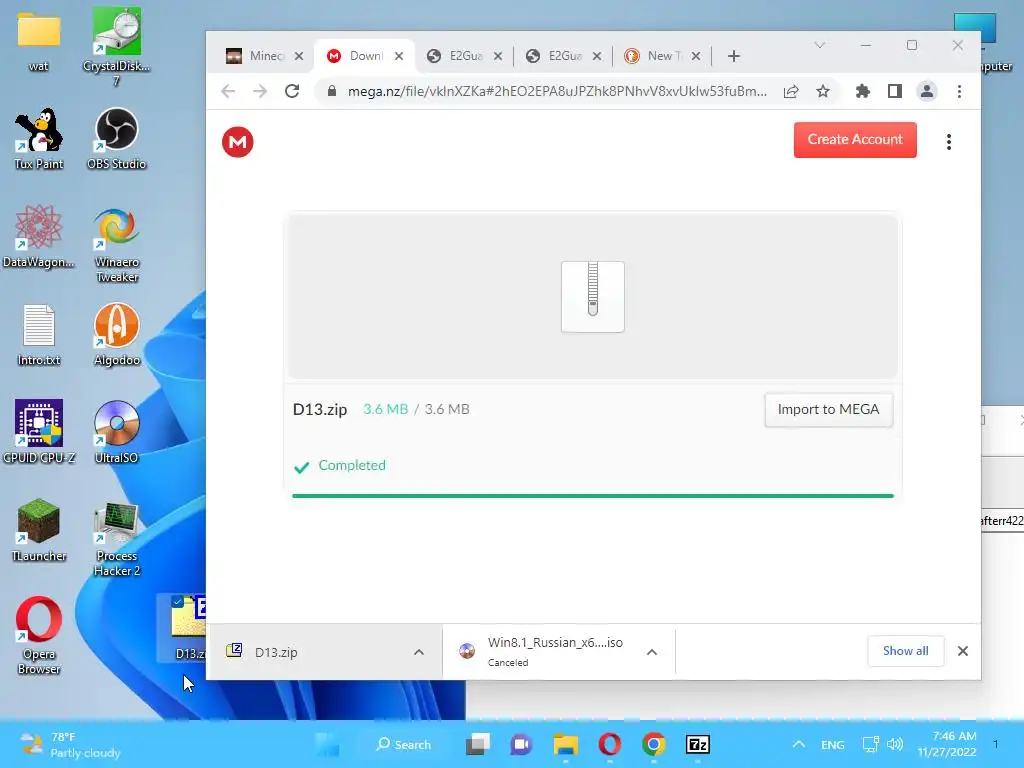Screen dimensions: 1024x768
Task: Select TLauncher desktop icon
Action: pyautogui.click(x=39, y=530)
